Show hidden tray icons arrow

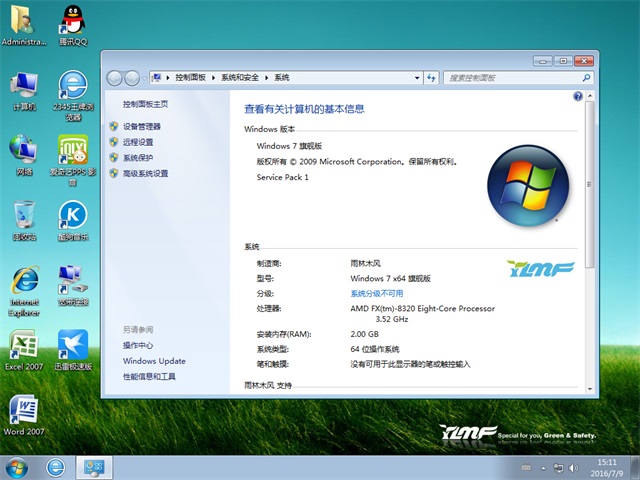click(x=543, y=468)
